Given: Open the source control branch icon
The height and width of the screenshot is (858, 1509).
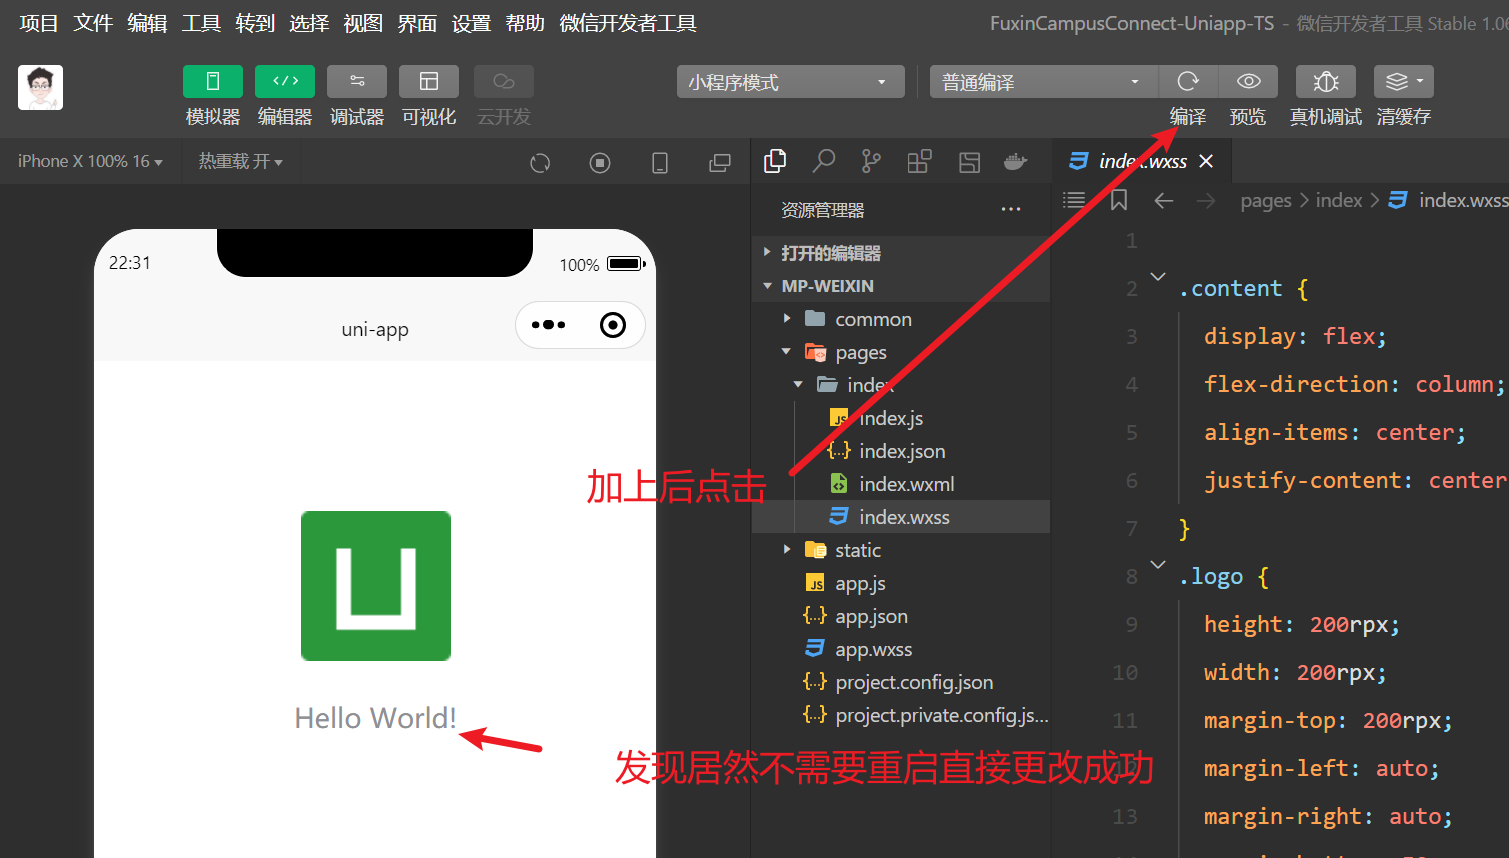Looking at the screenshot, I should (872, 161).
